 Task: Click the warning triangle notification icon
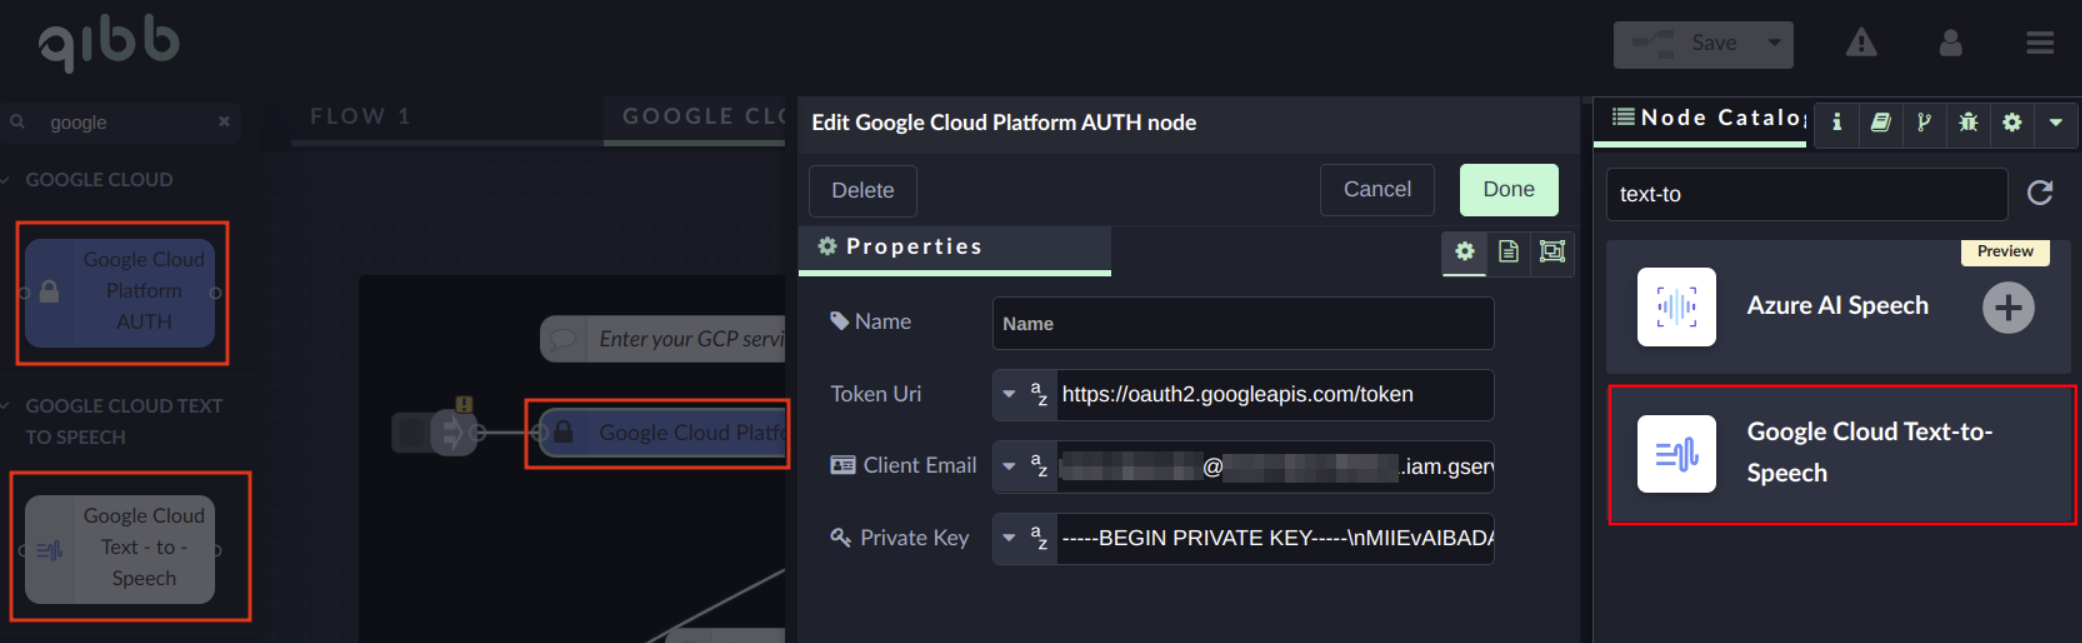(1860, 43)
